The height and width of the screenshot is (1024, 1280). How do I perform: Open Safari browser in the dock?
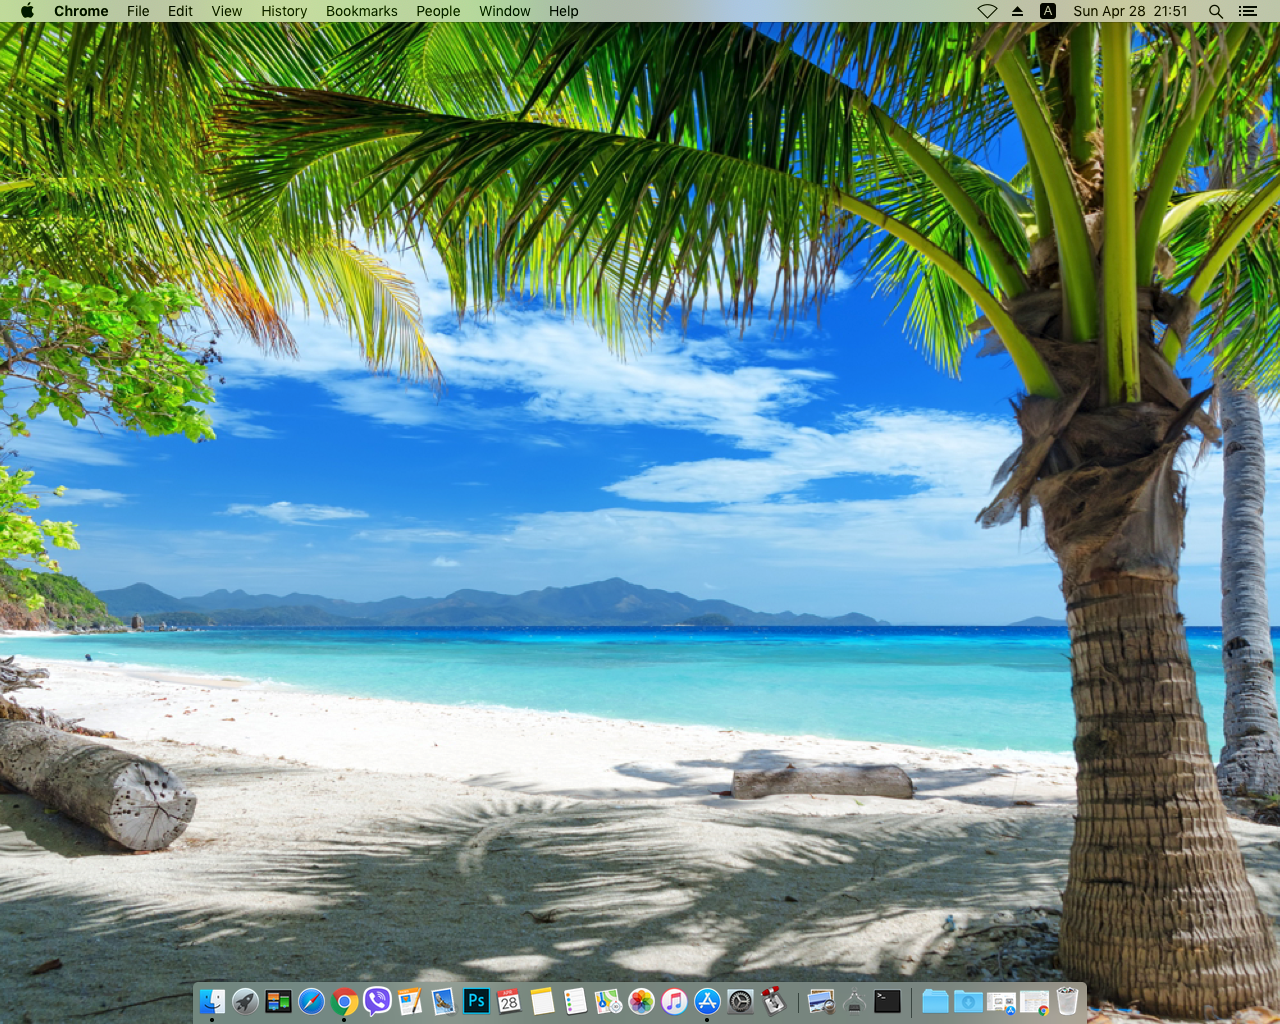coord(311,1001)
